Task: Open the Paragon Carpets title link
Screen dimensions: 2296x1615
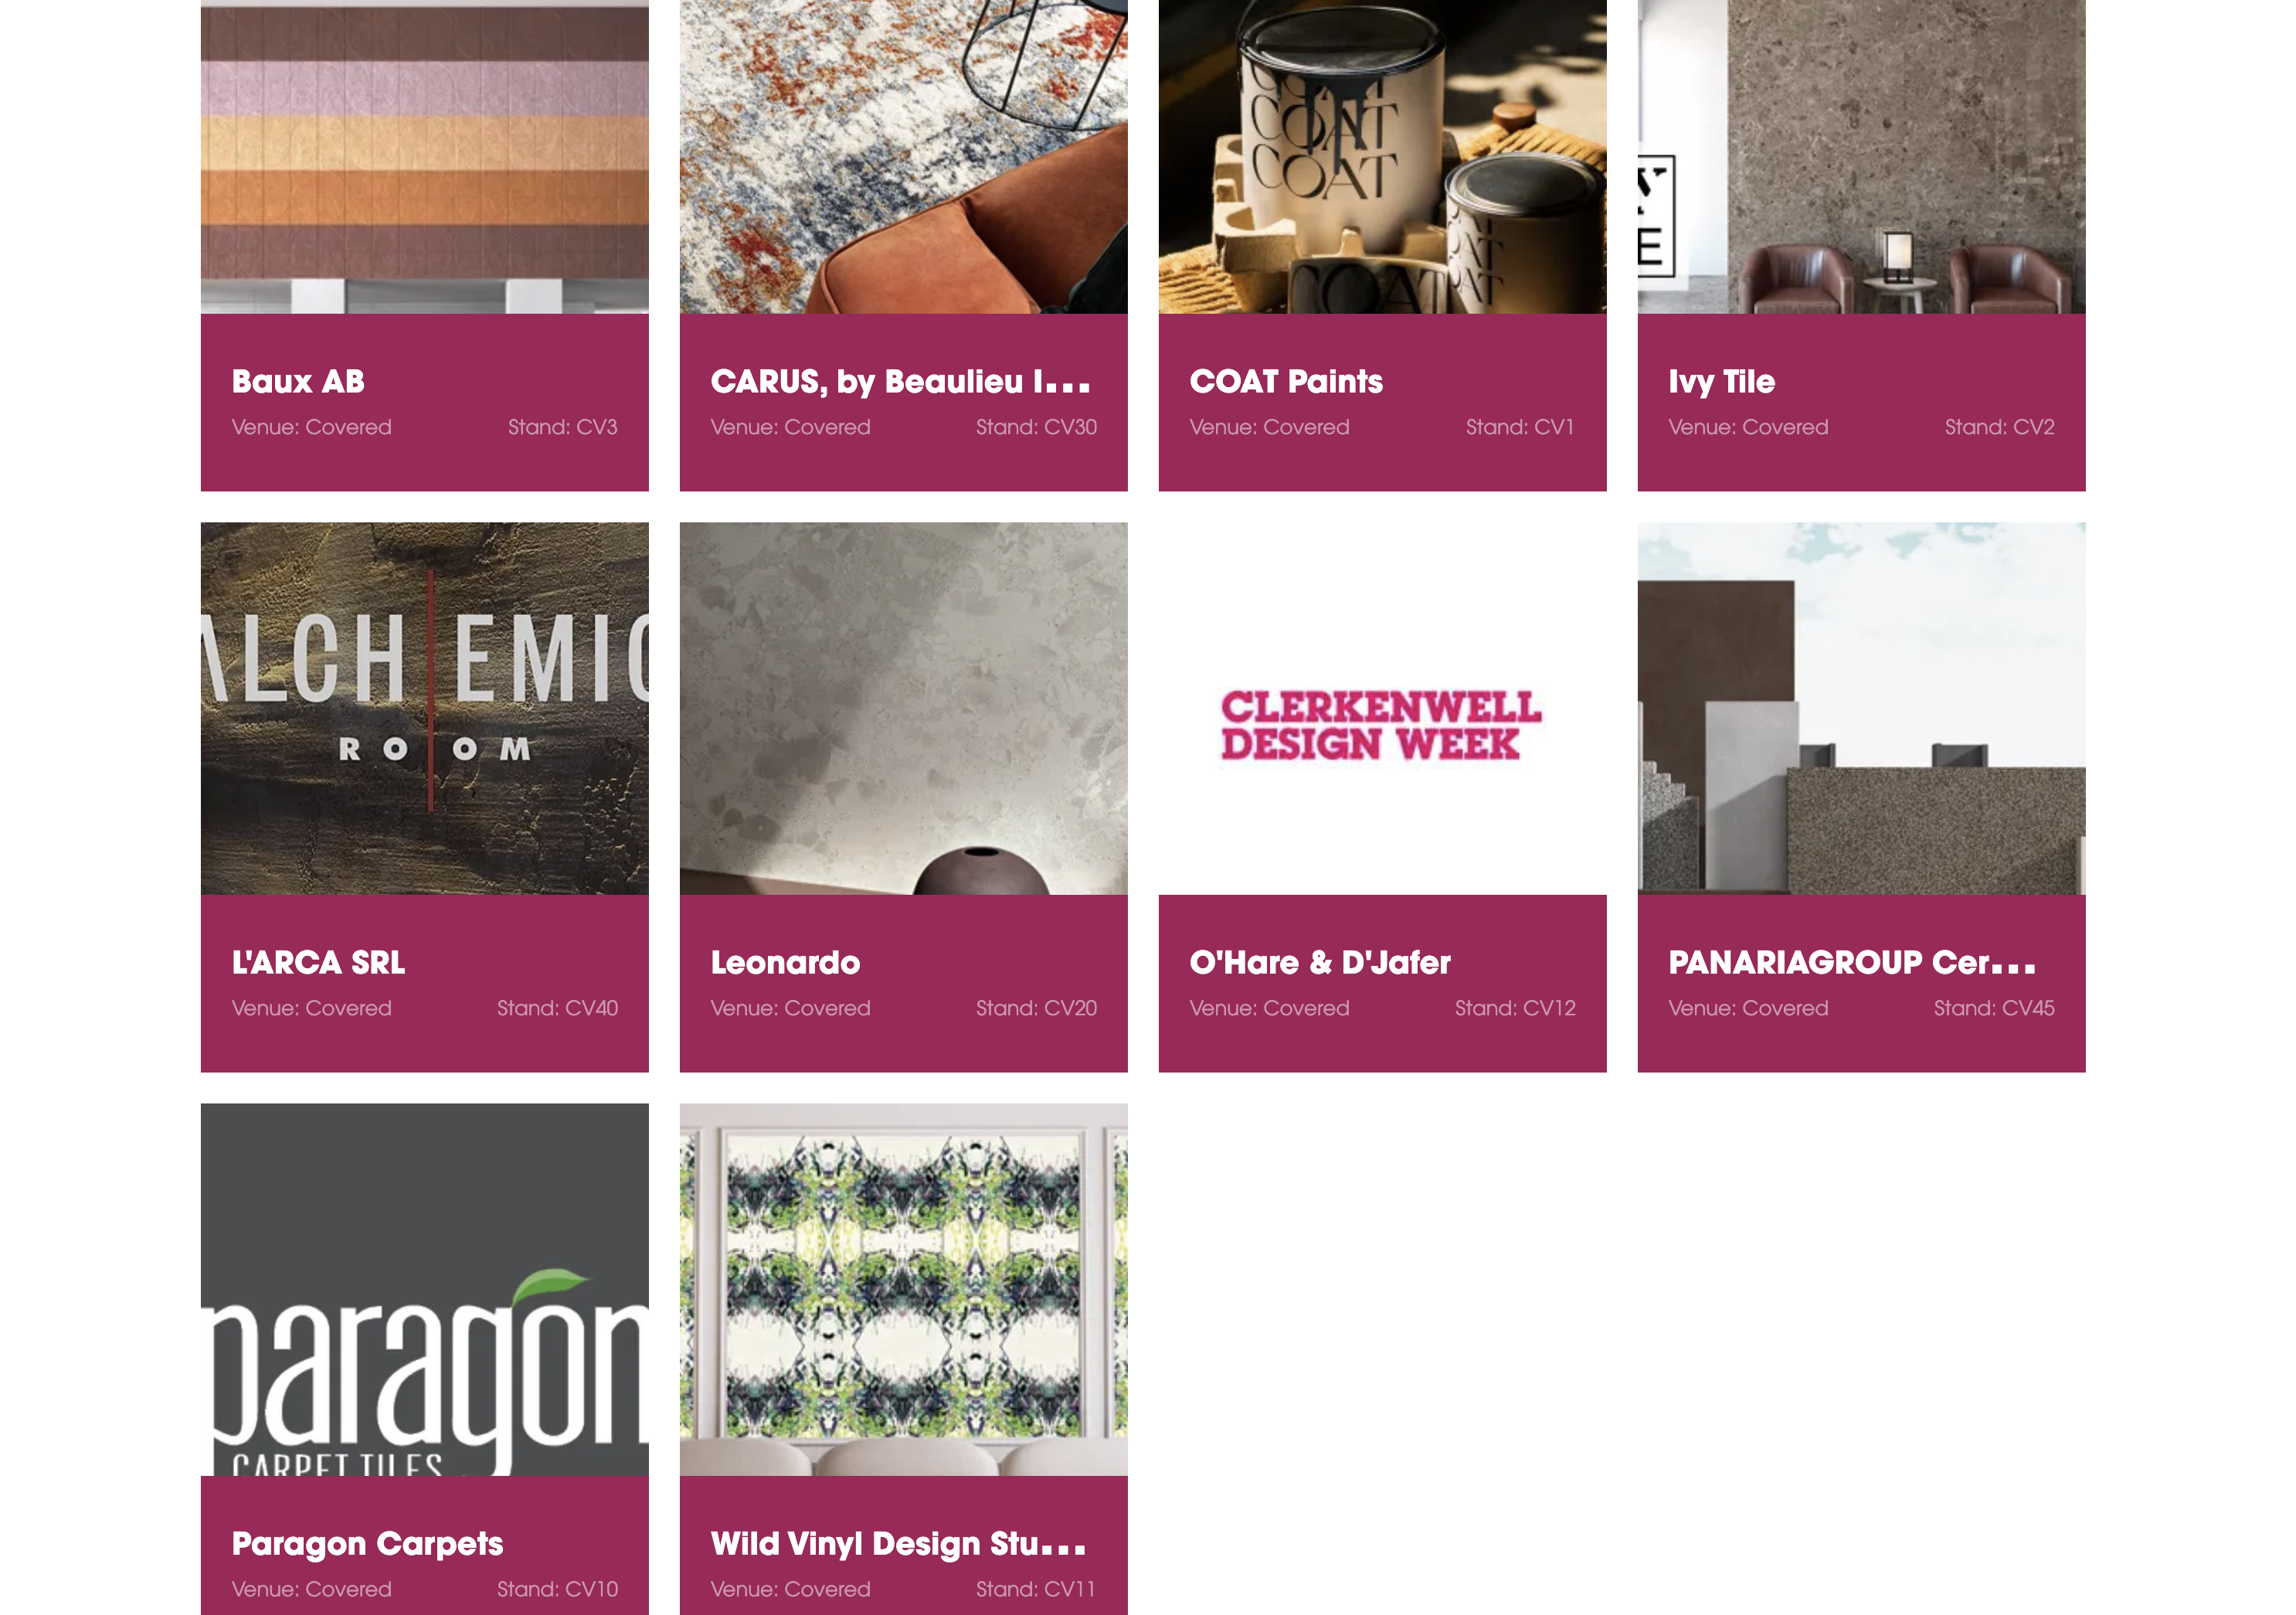Action: click(367, 1544)
